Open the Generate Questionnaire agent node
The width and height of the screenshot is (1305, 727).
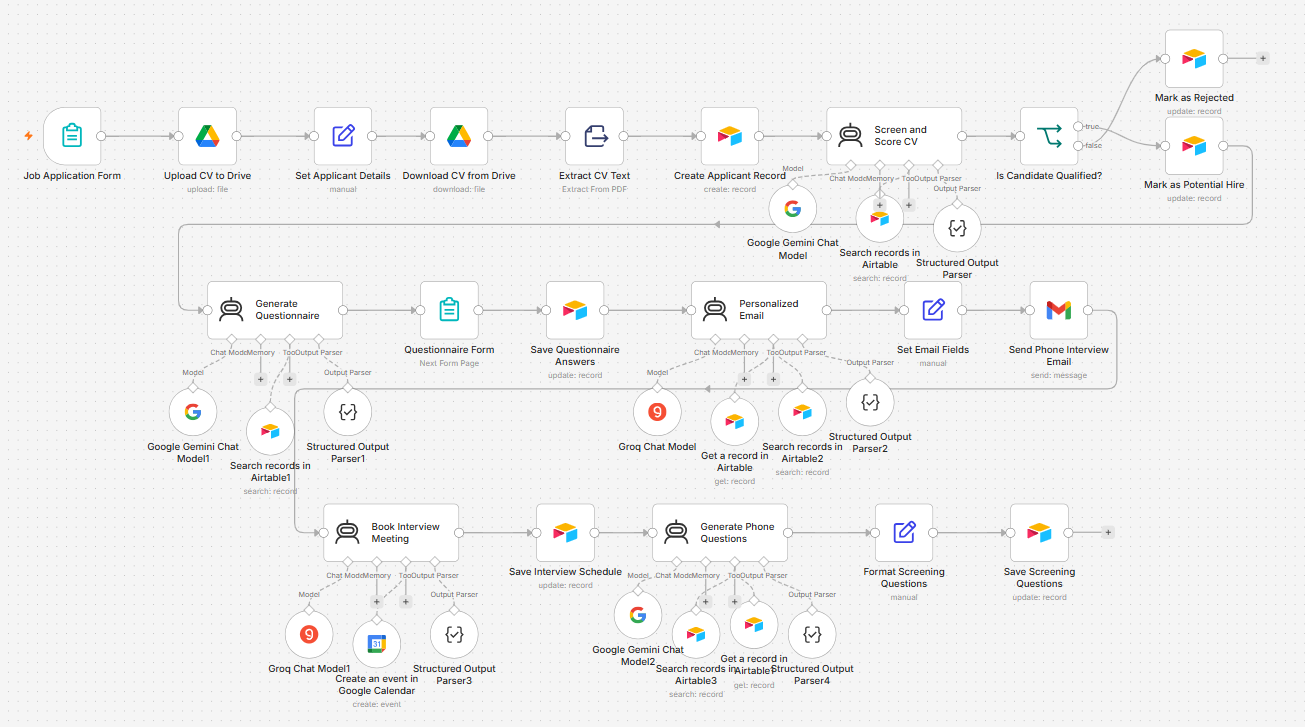pyautogui.click(x=275, y=310)
